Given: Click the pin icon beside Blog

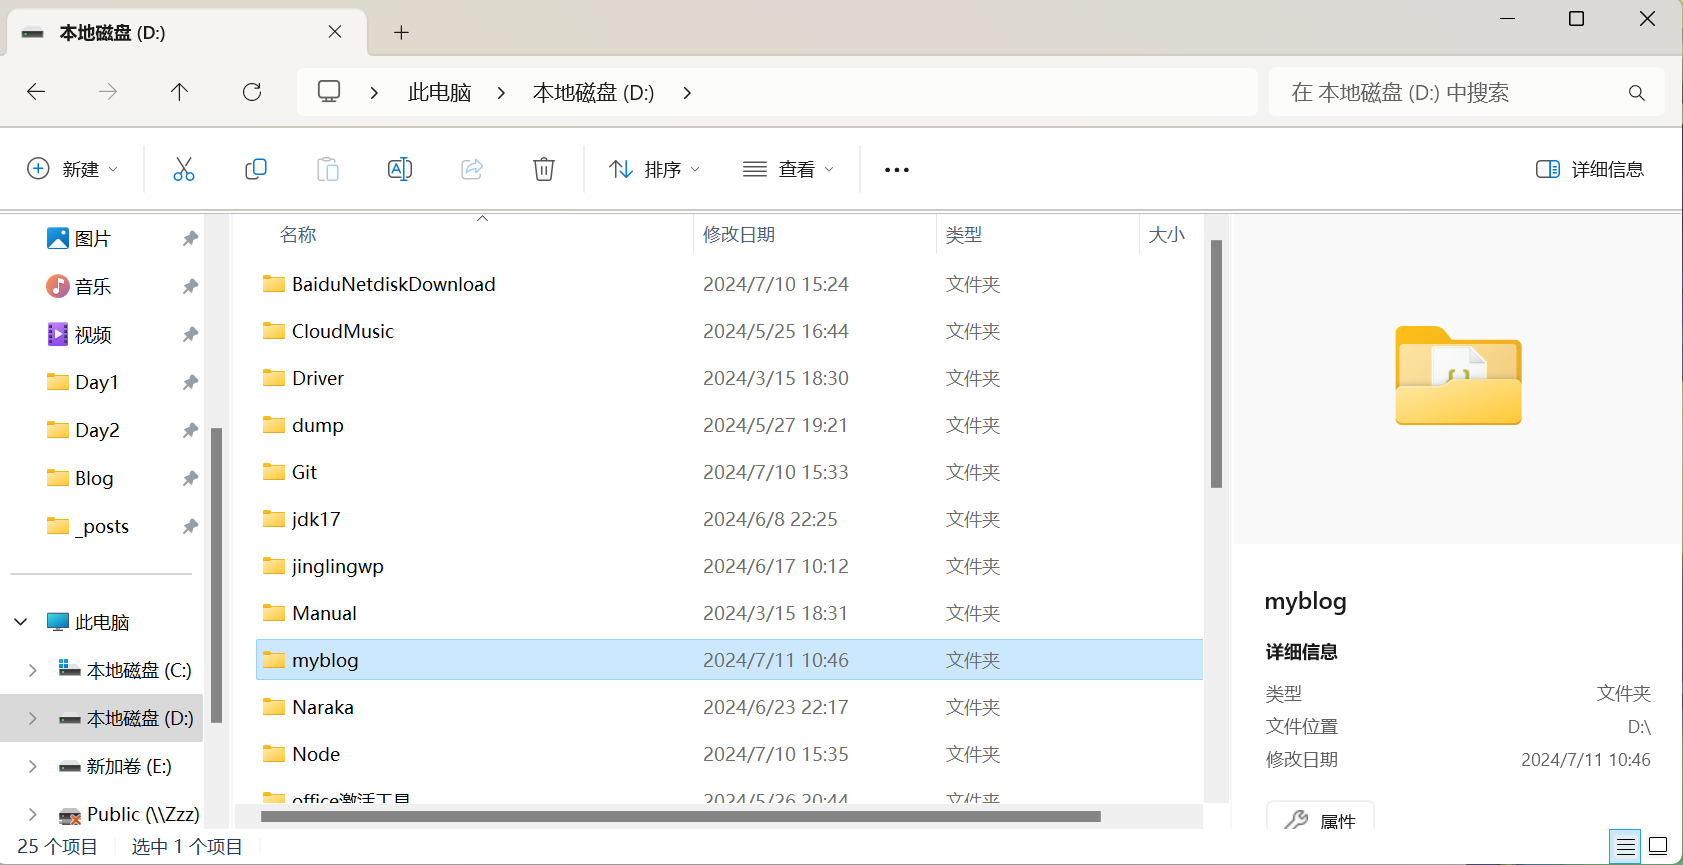Looking at the screenshot, I should (x=190, y=479).
